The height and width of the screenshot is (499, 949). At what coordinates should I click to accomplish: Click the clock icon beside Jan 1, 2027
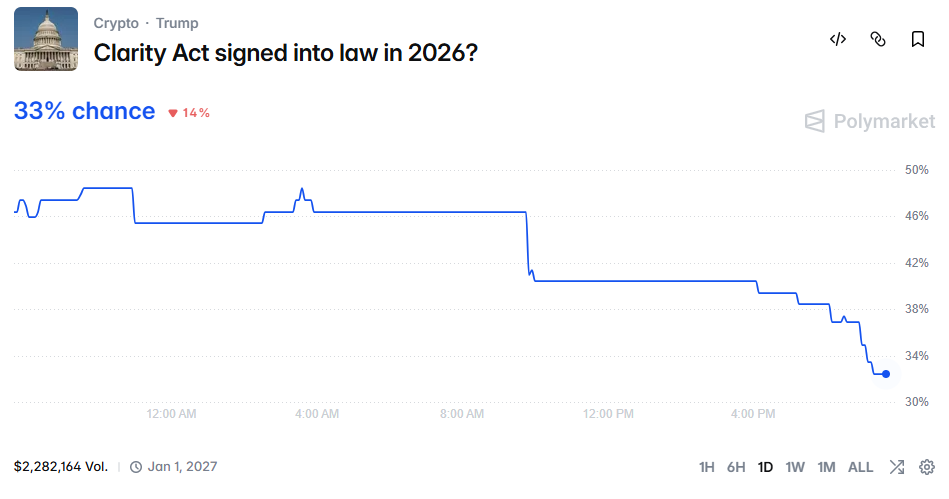click(136, 467)
